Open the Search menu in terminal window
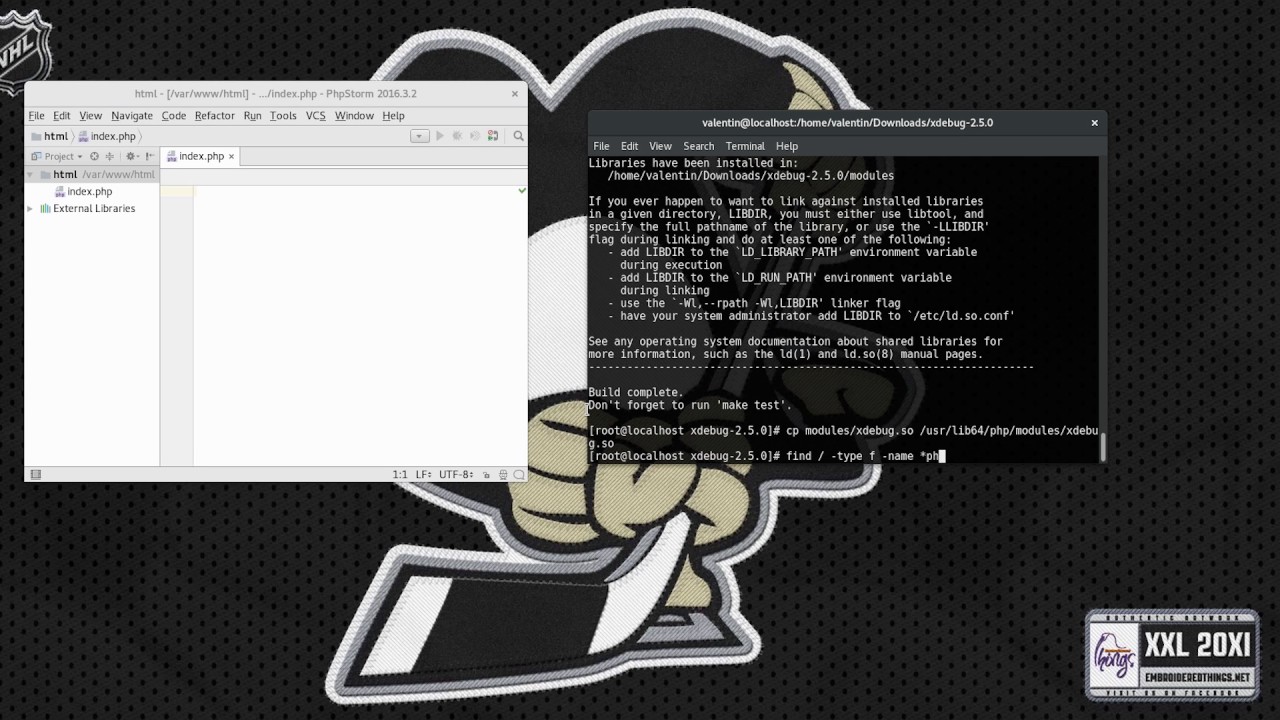 (698, 146)
